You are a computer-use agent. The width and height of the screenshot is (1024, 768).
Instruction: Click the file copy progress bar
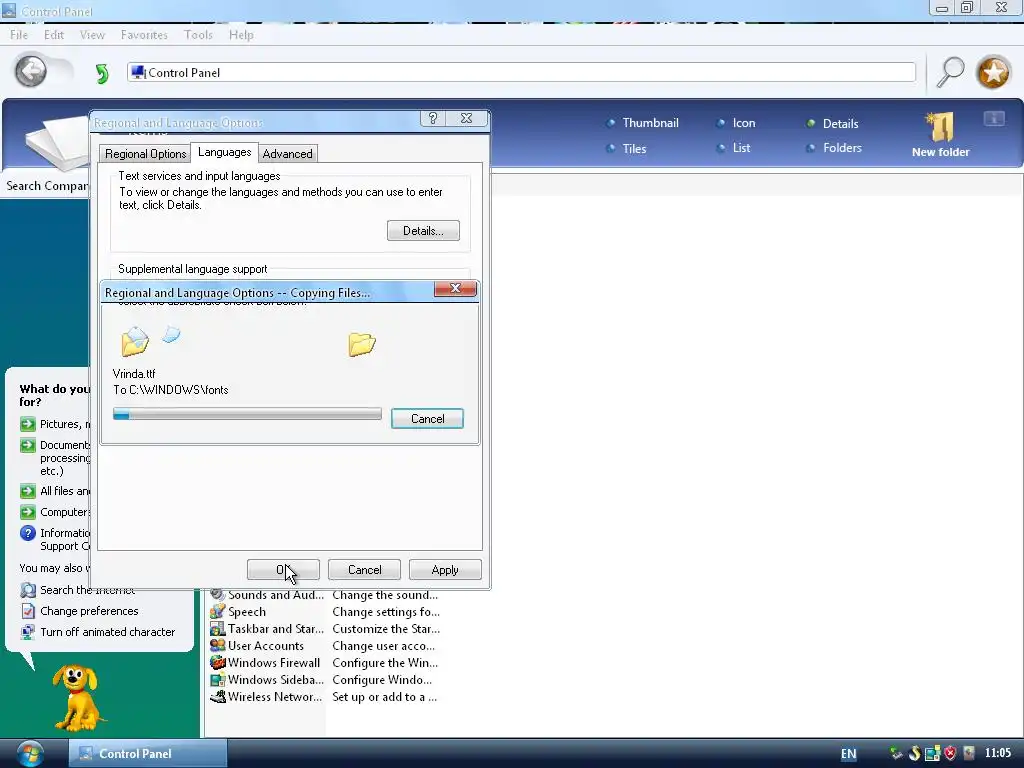(247, 414)
